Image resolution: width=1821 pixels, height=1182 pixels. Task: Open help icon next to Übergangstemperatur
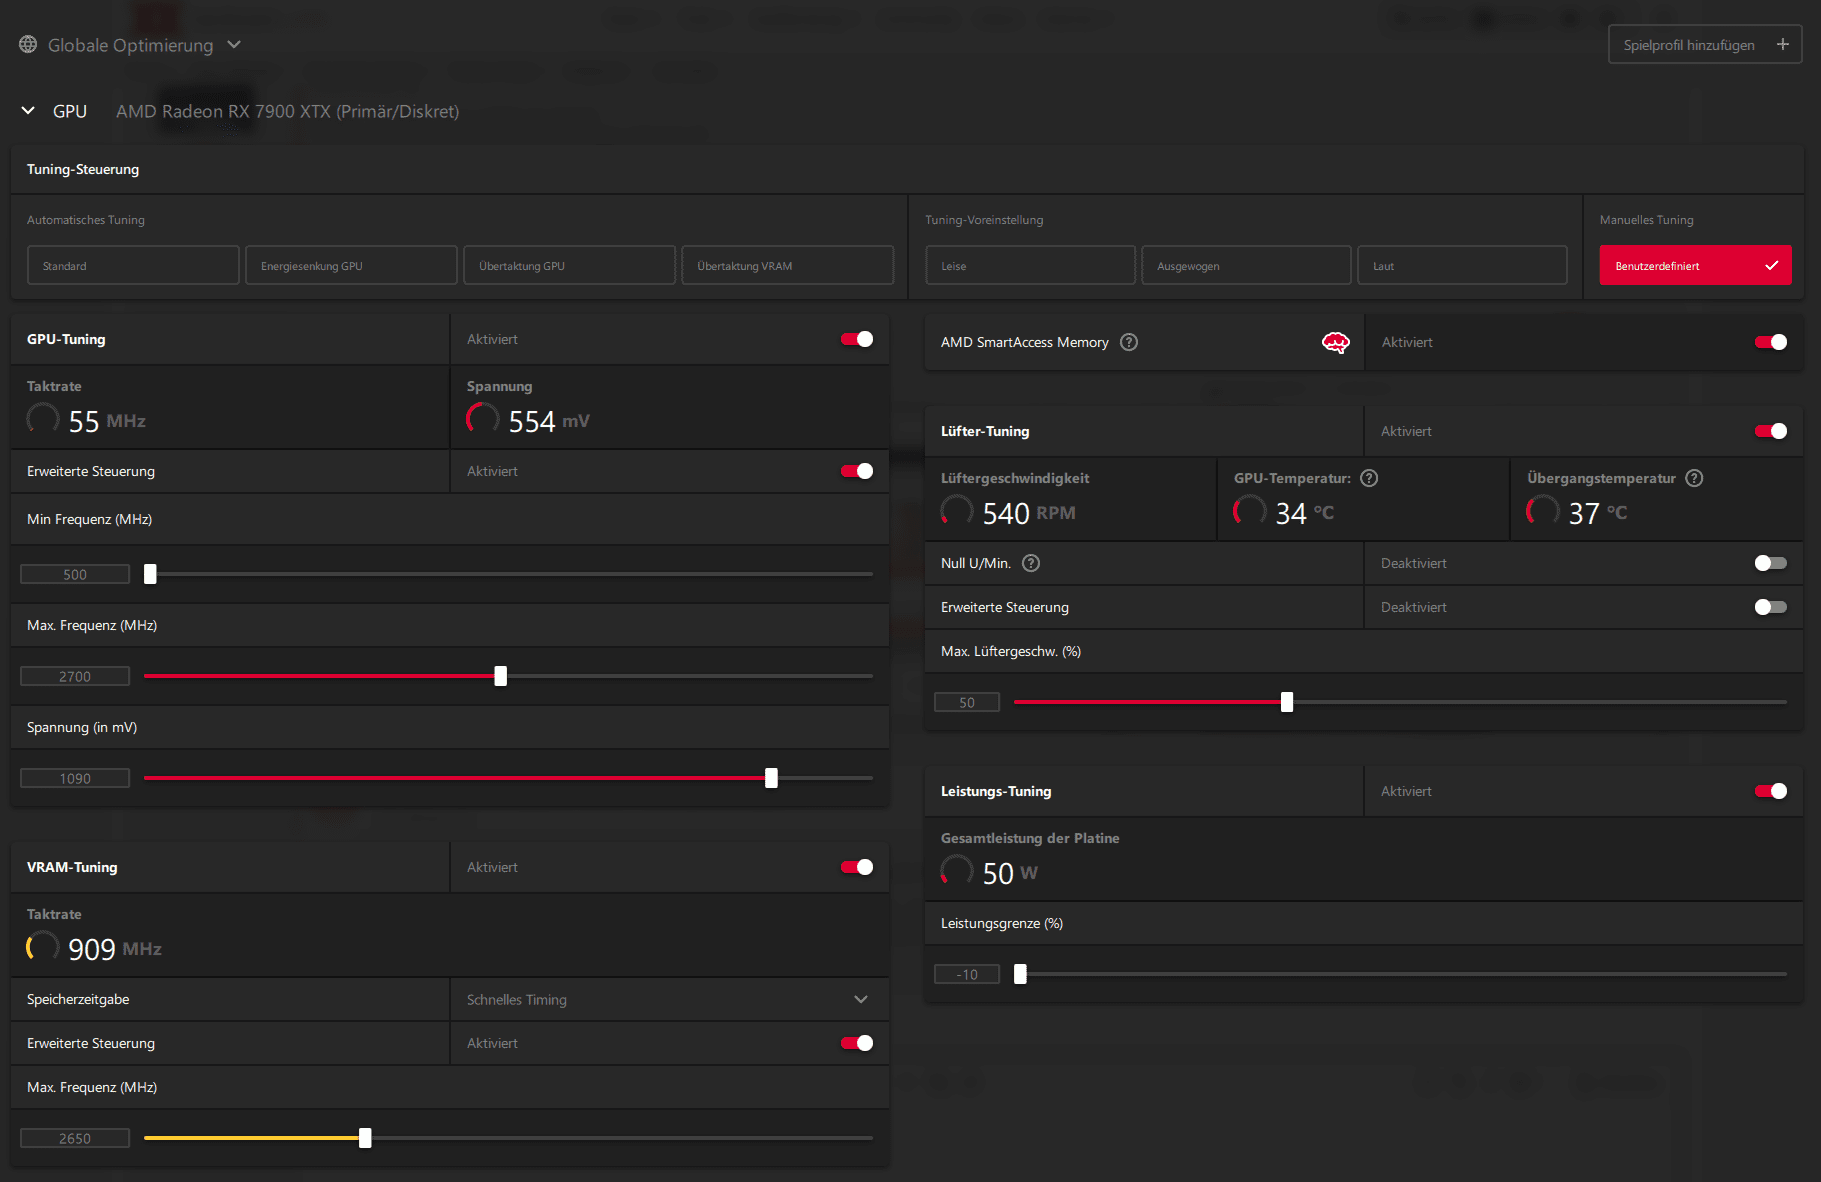[1694, 478]
